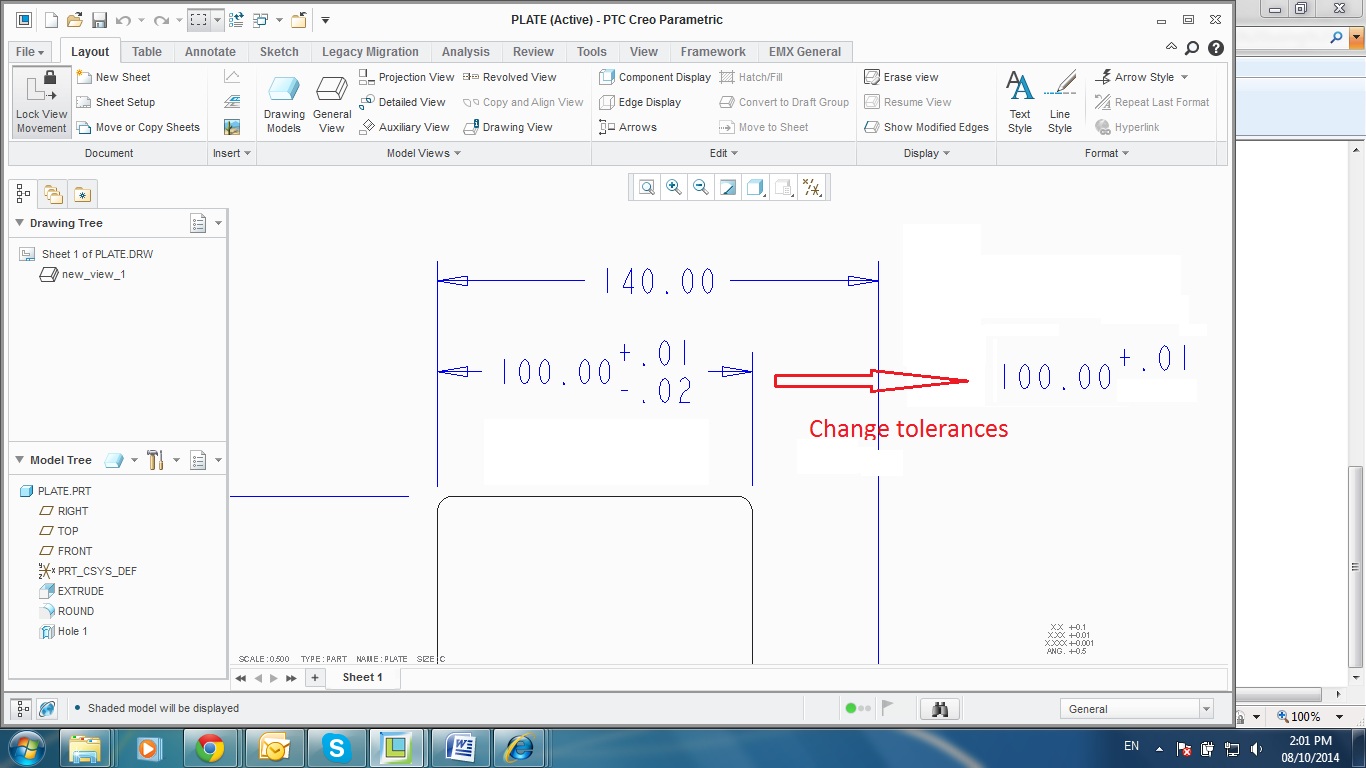
Task: Open Drawing View properties
Action: [508, 127]
